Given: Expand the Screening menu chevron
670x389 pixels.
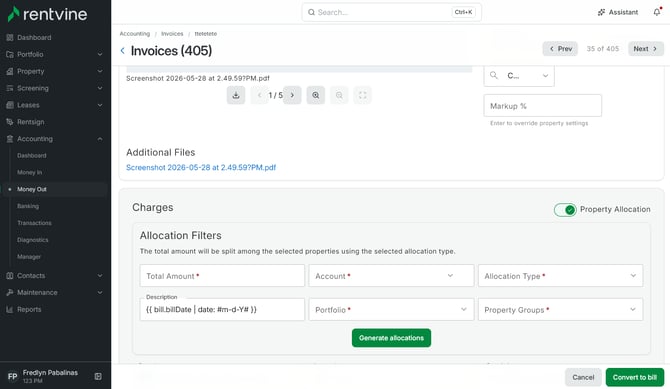Looking at the screenshot, I should click(x=100, y=88).
